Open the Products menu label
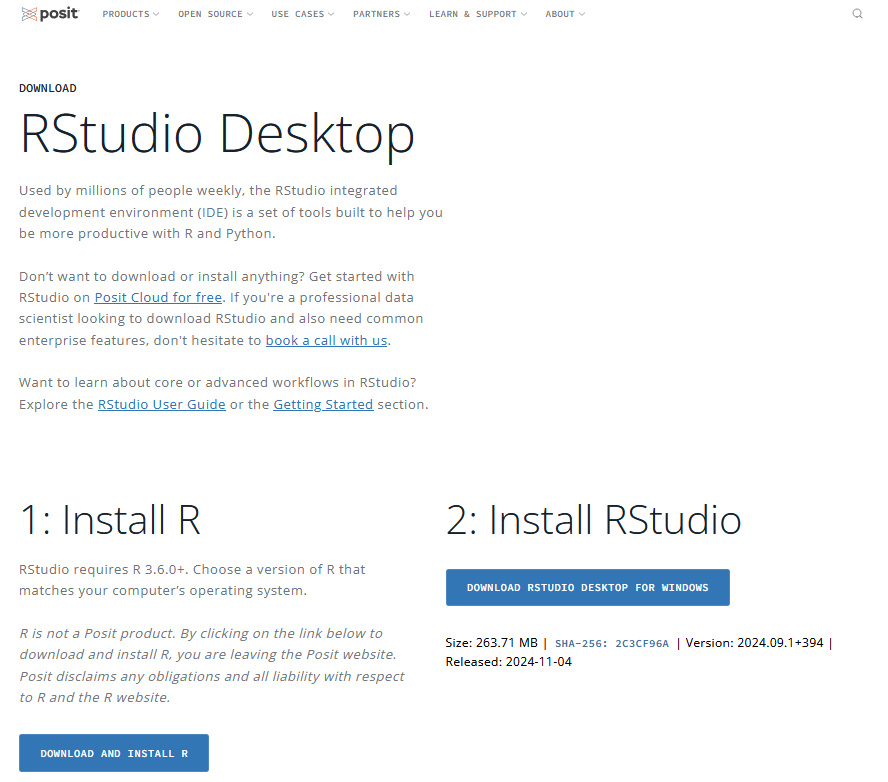888x782 pixels. [126, 15]
